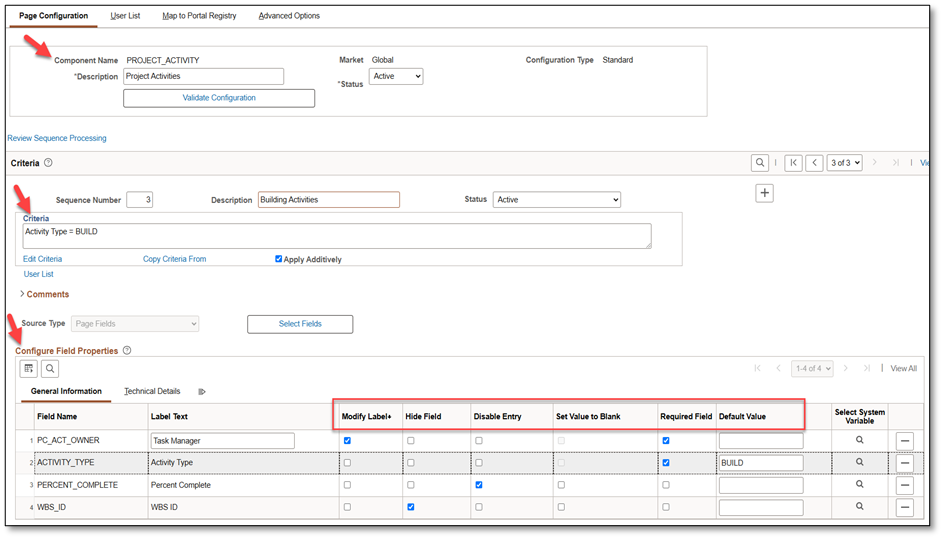Click the PERCENT_COMPLETE field name cell
This screenshot has height=539, width=943.
(x=78, y=485)
